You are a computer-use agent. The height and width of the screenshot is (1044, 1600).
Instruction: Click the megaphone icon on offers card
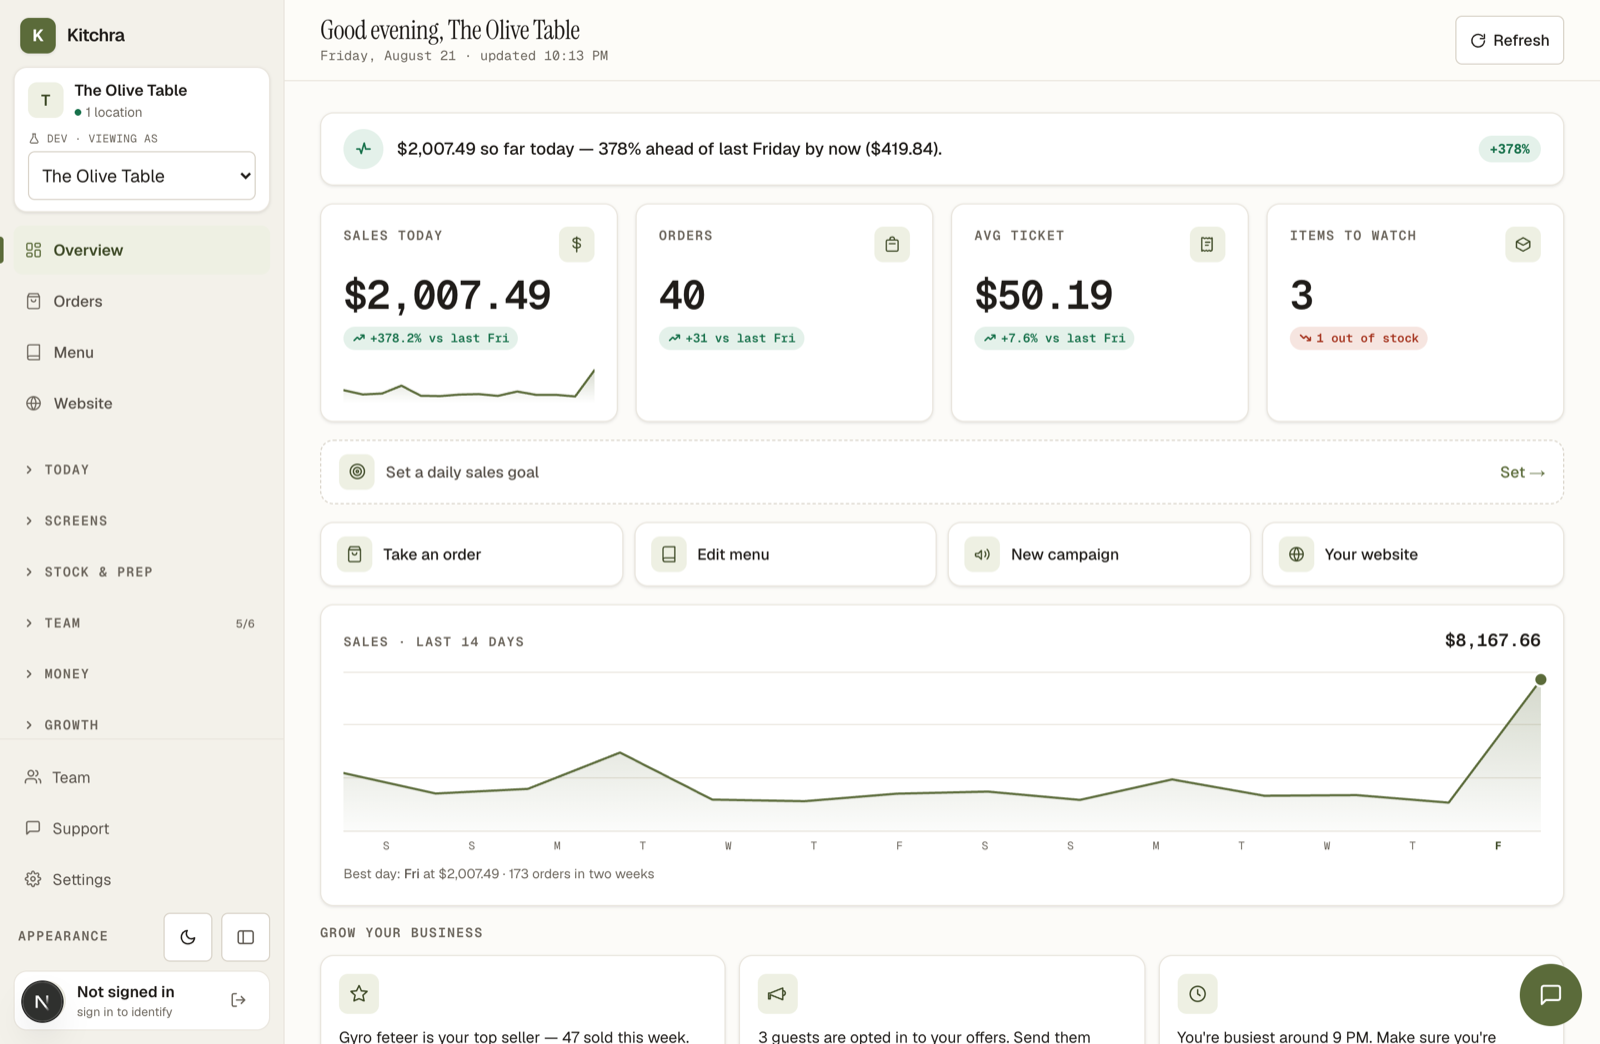tap(777, 994)
